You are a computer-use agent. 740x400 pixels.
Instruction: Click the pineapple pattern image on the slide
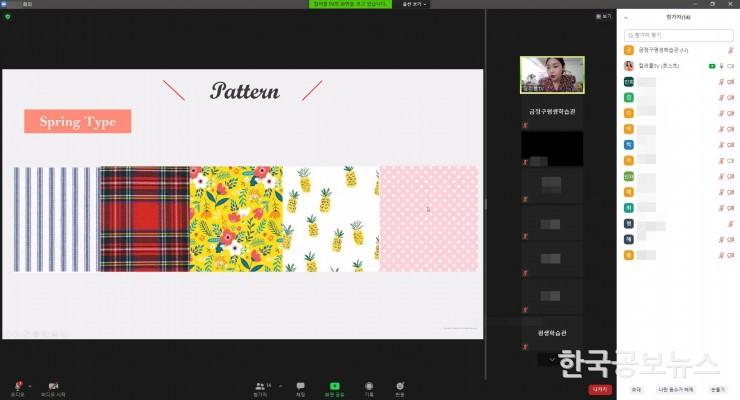click(331, 219)
